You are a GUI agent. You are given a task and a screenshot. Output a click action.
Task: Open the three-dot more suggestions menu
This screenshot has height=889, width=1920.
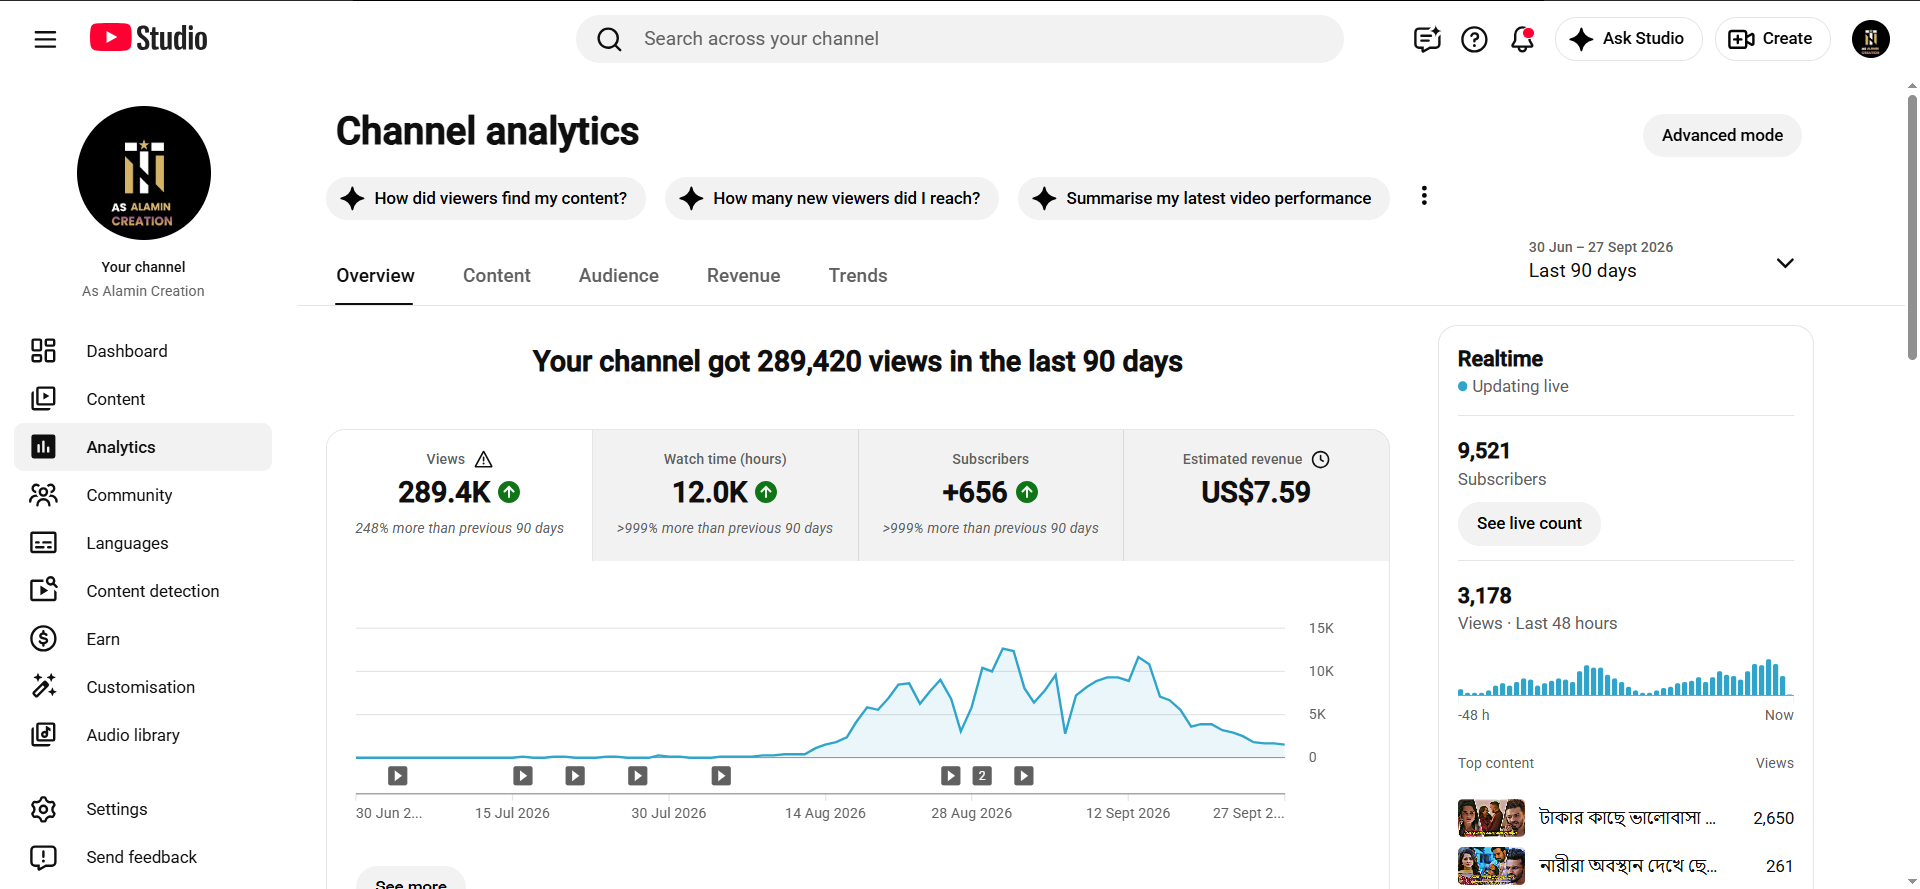coord(1424,196)
